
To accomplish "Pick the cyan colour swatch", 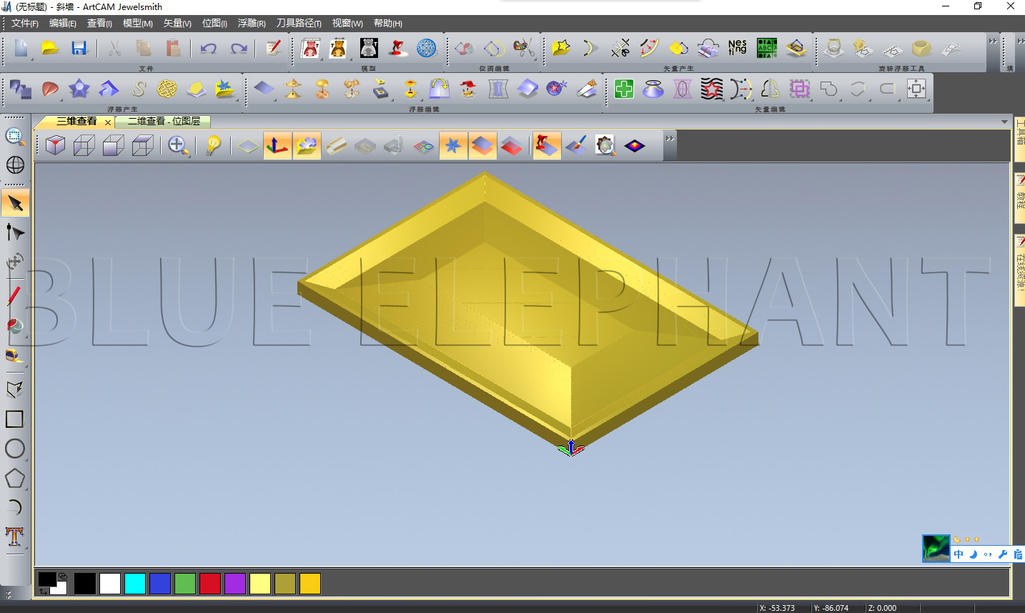I will [x=135, y=583].
